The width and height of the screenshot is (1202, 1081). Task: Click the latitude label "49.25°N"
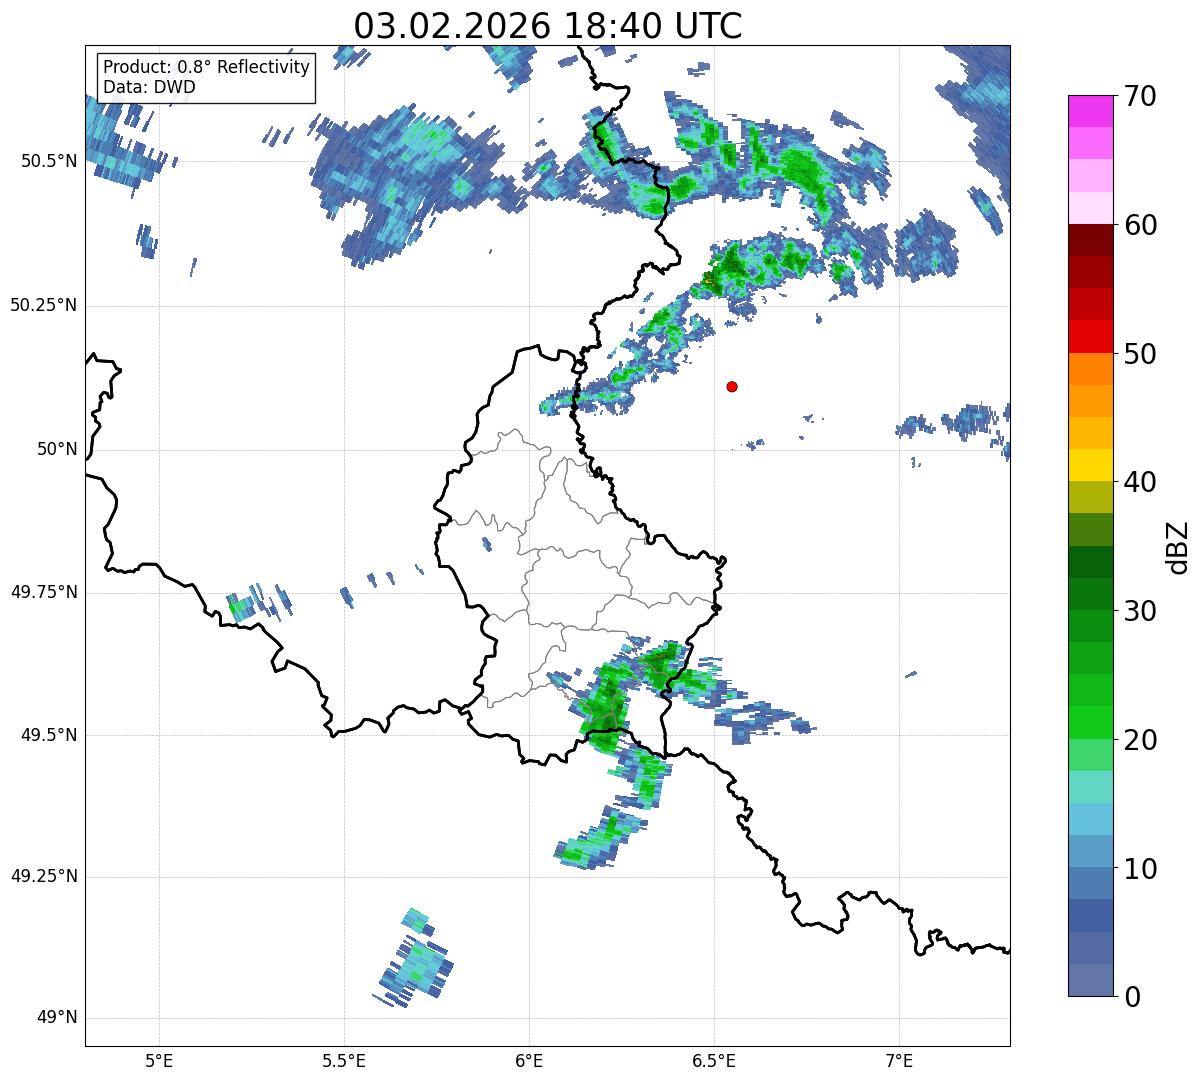tap(44, 876)
